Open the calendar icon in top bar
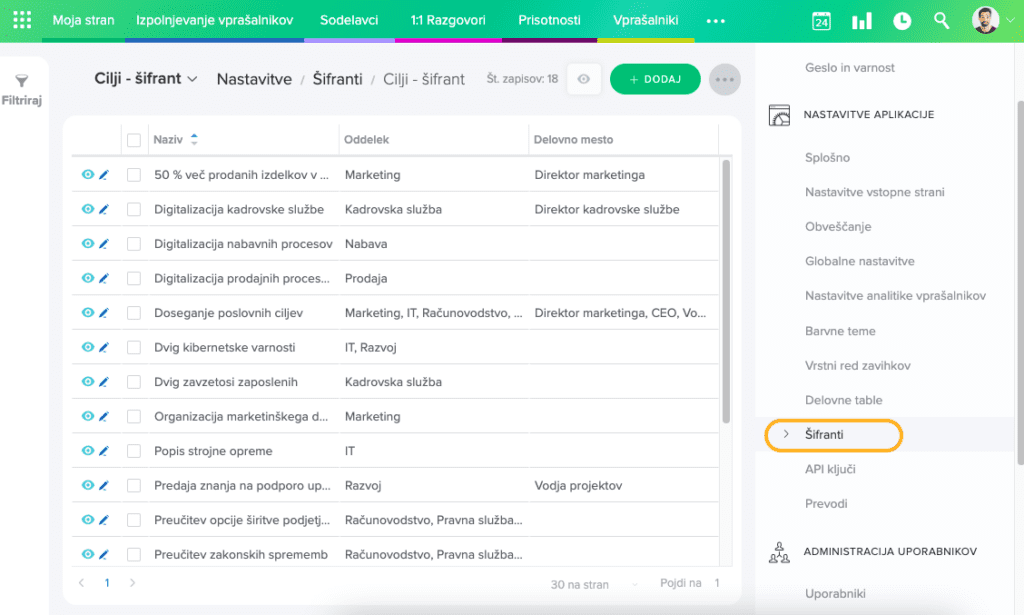 (821, 21)
